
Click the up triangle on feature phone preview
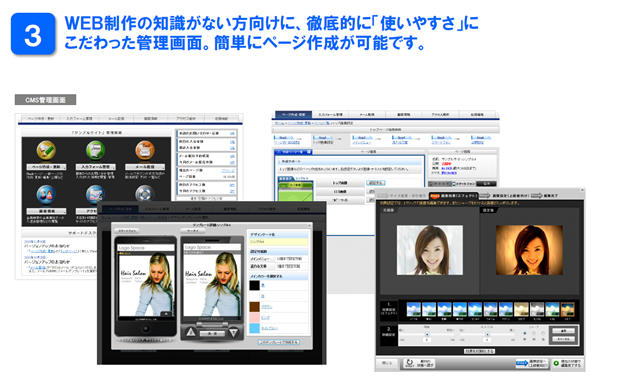point(191,332)
